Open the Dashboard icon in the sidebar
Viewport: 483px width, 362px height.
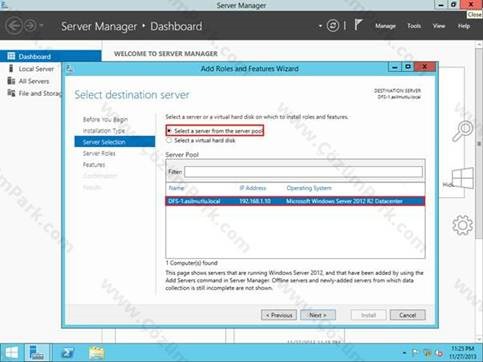click(x=11, y=56)
